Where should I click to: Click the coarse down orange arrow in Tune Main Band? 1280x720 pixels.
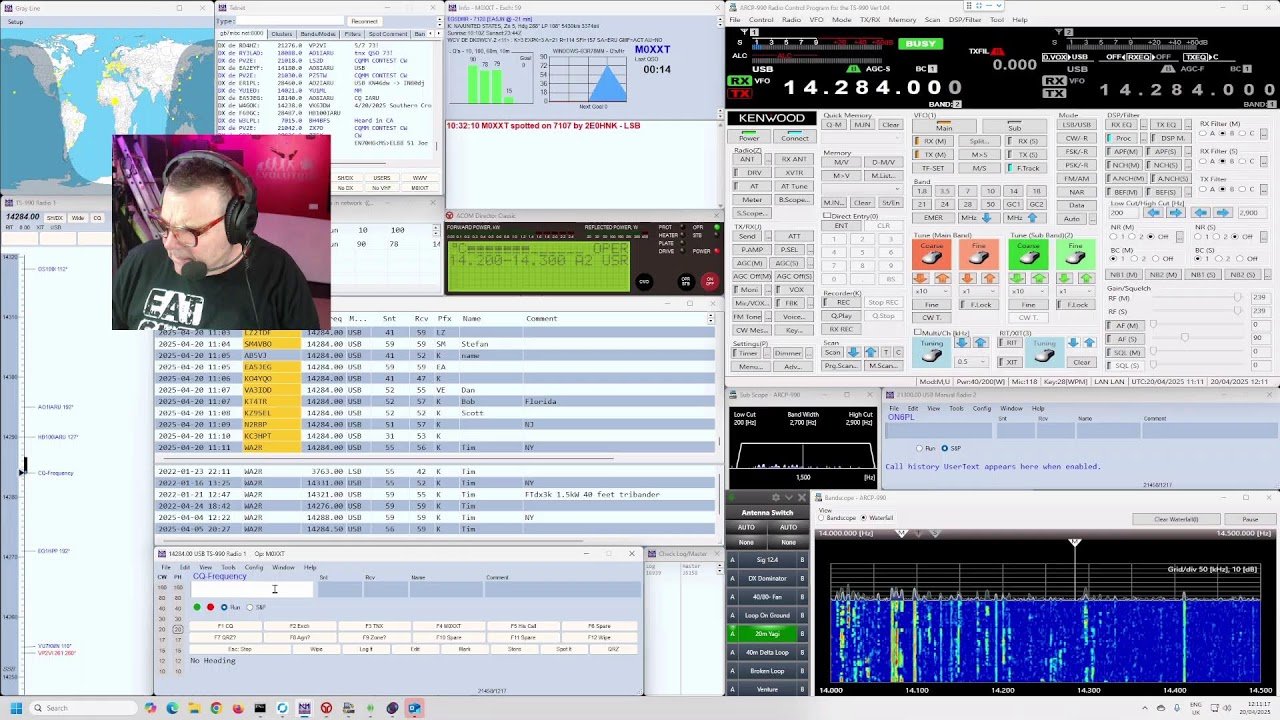point(922,278)
